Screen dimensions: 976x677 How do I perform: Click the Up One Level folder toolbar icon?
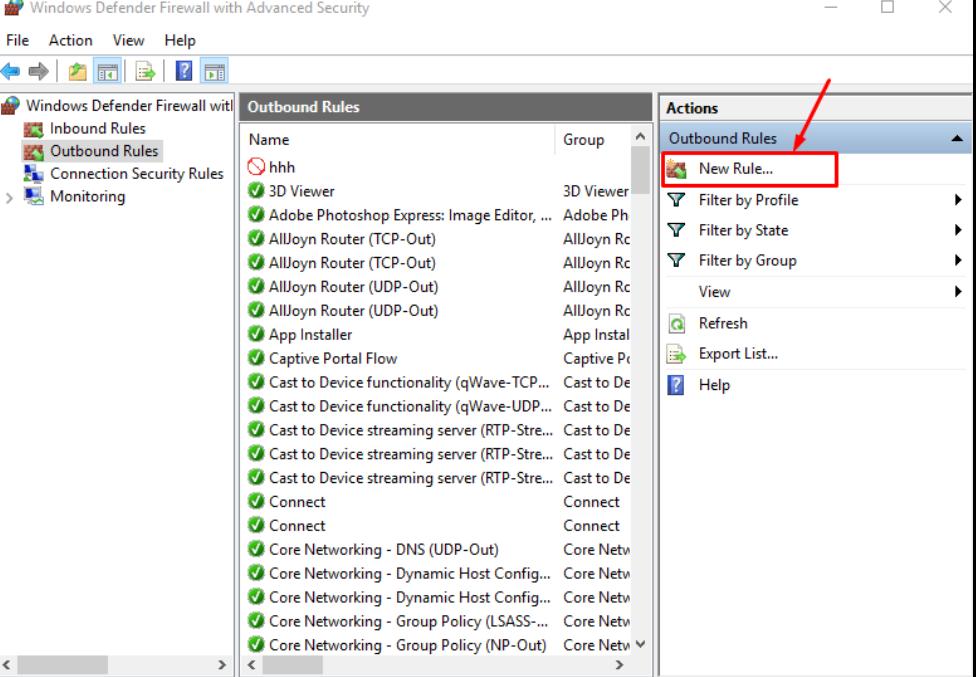(x=78, y=71)
